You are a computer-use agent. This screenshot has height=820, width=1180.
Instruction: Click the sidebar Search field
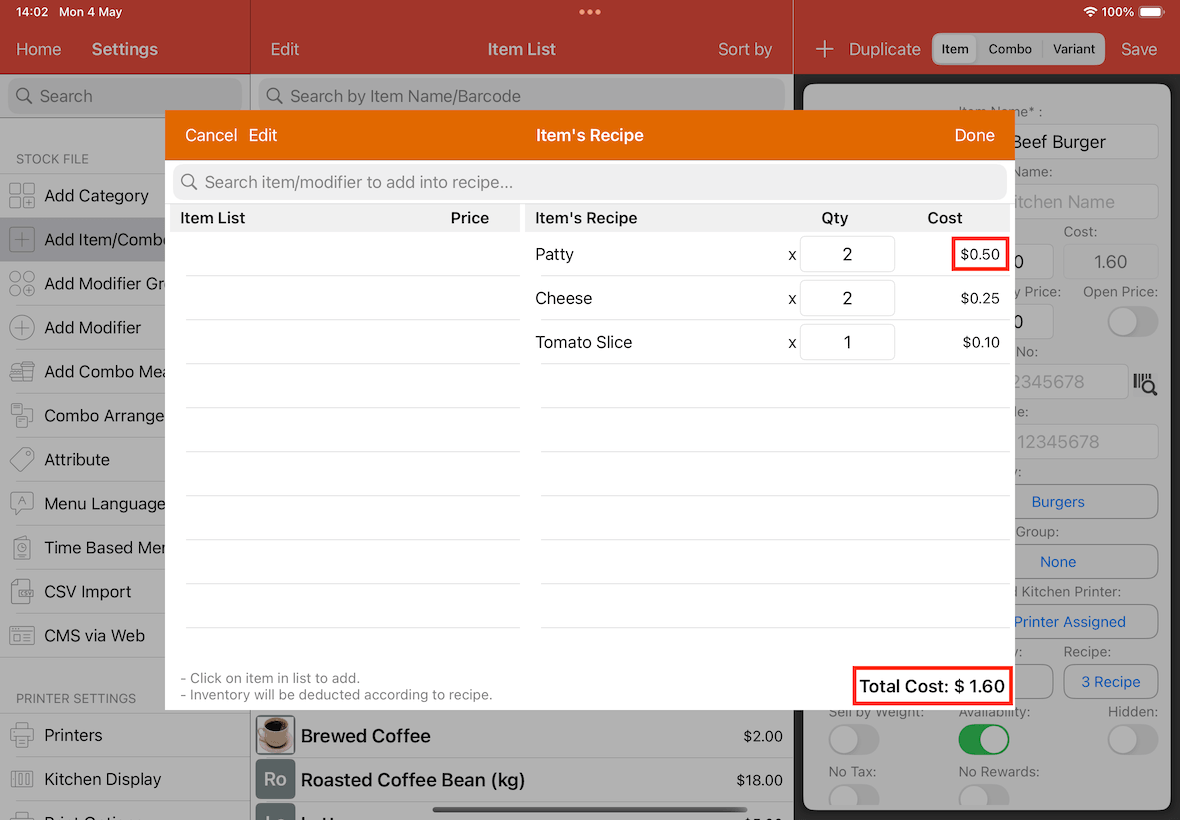[125, 96]
